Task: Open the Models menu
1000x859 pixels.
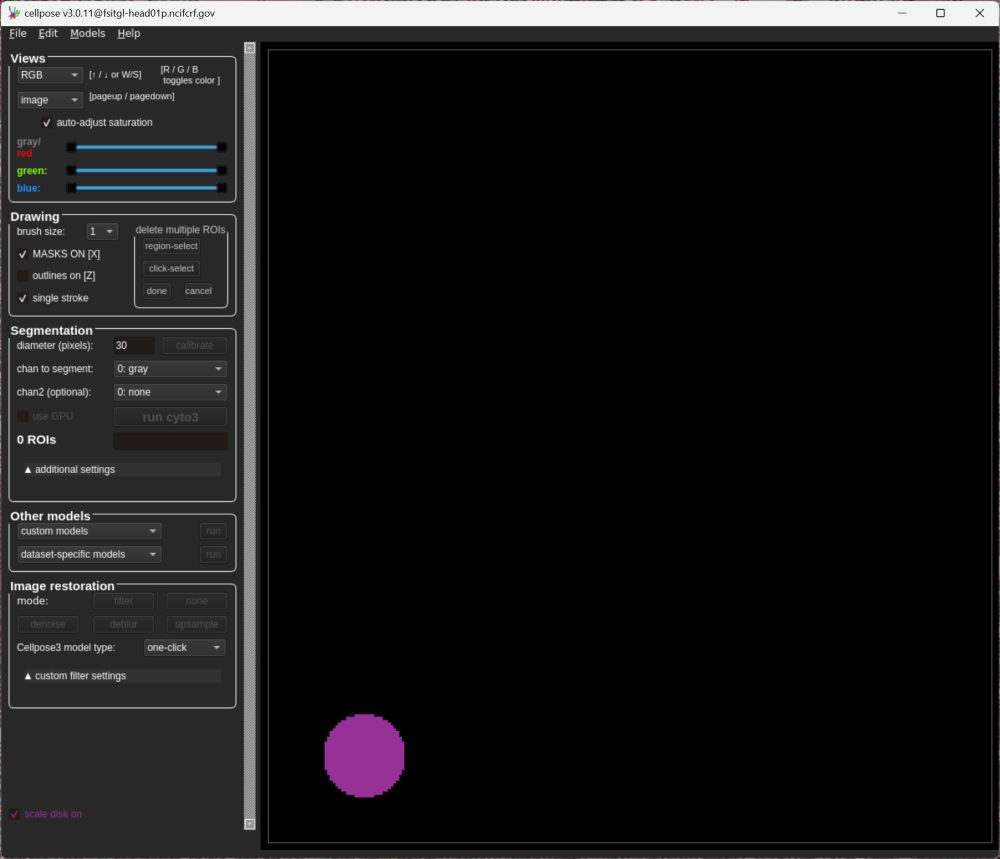Action: coord(87,33)
